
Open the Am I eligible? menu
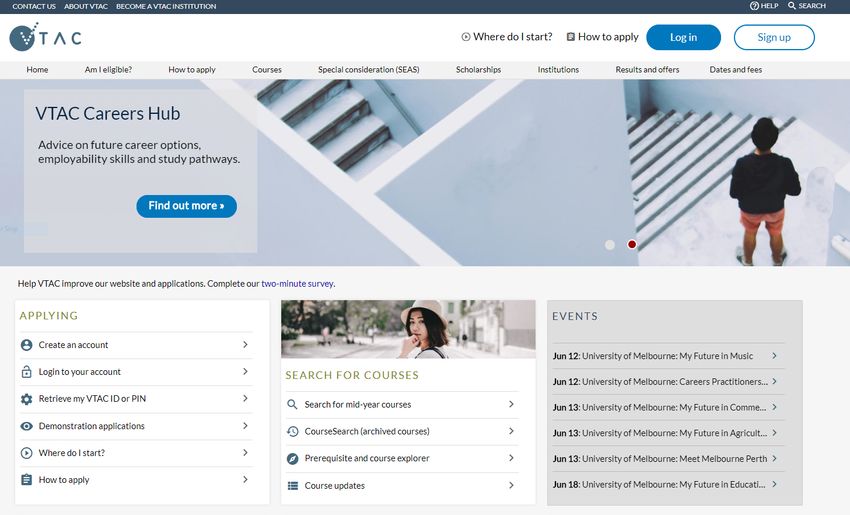(108, 69)
